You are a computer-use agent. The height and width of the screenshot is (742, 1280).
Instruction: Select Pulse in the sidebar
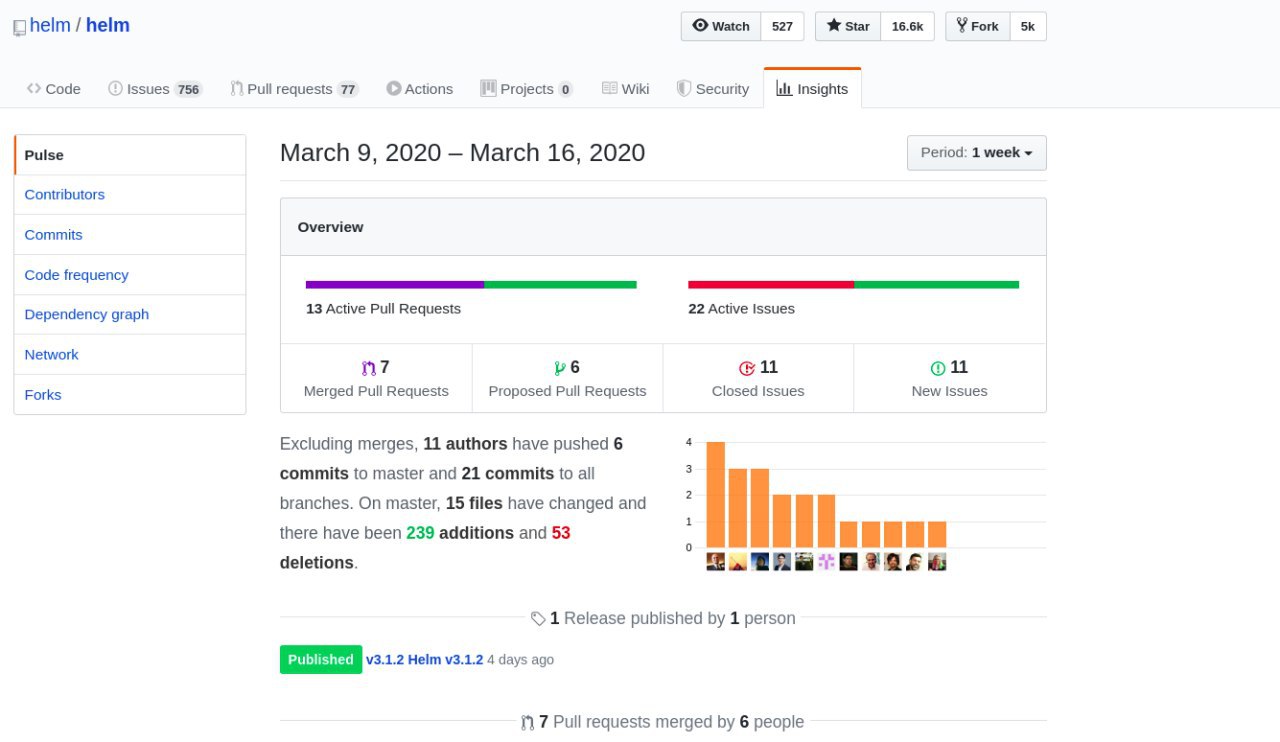tap(130, 155)
